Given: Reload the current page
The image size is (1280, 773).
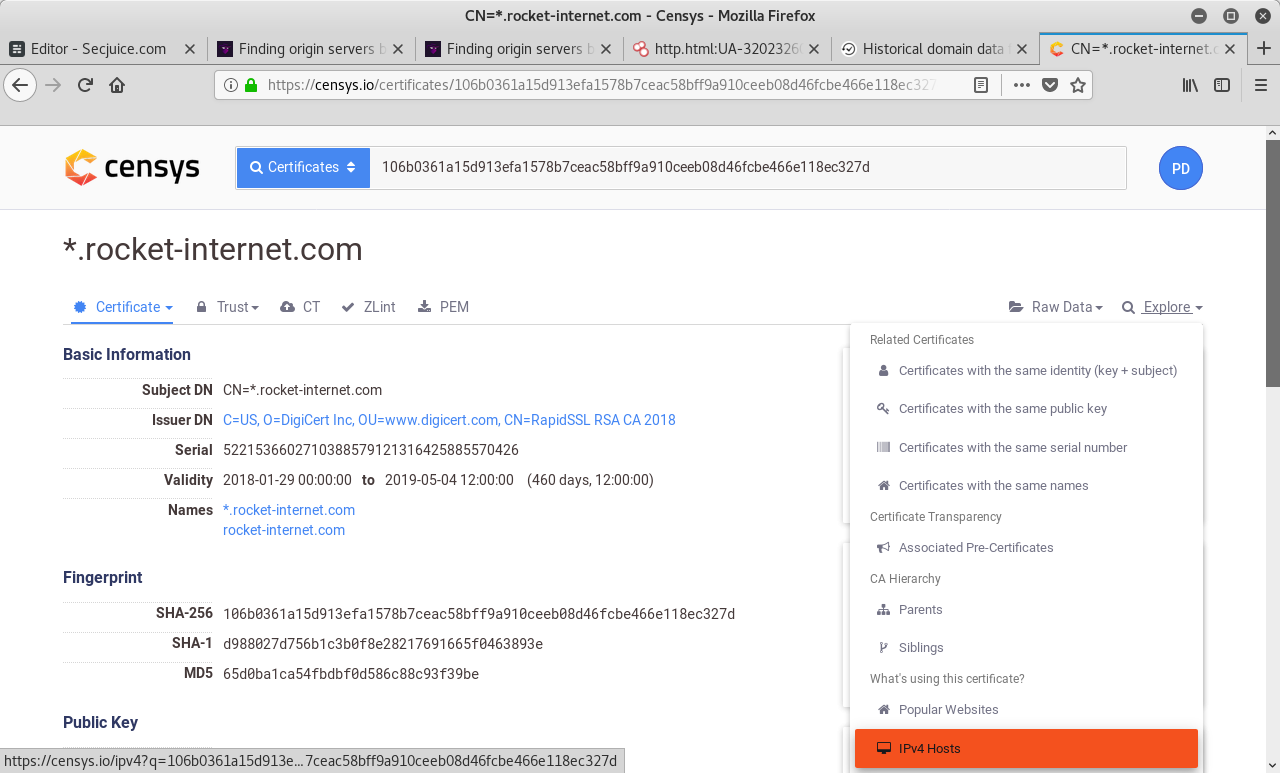Looking at the screenshot, I should point(86,85).
